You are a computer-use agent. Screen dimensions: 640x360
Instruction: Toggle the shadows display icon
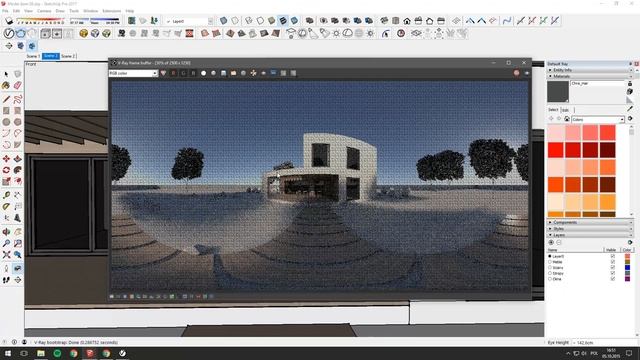pyautogui.click(x=9, y=20)
